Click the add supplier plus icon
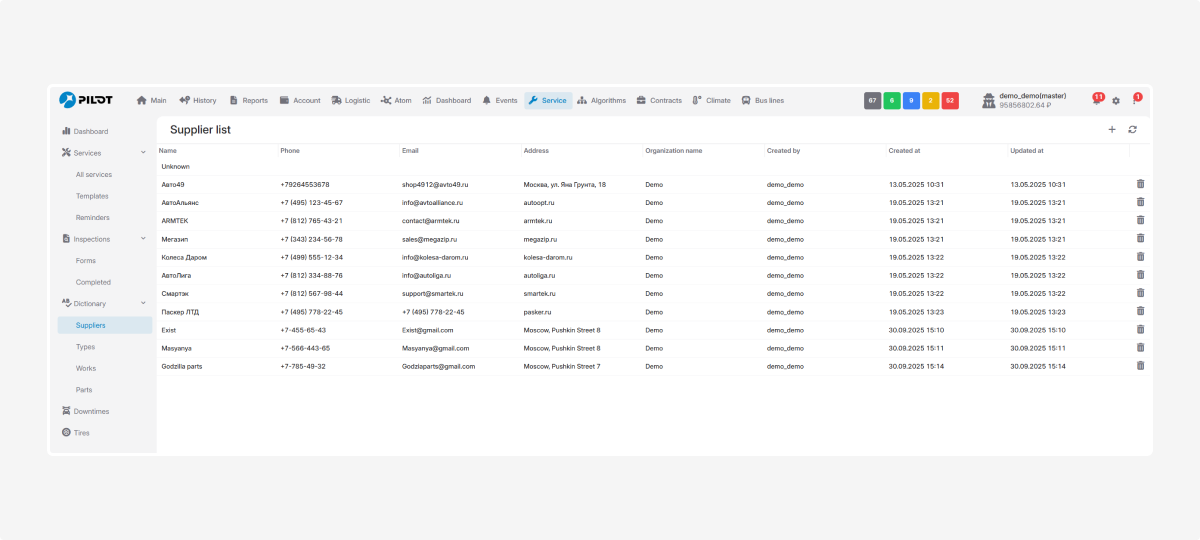 point(1111,129)
